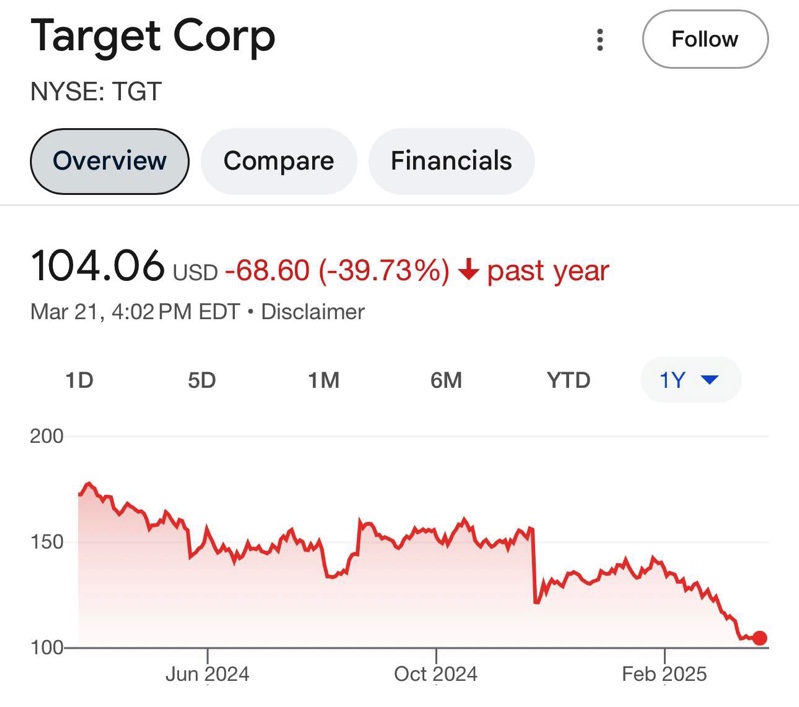Screen dimensions: 799x707
Task: Click the red down-arrow price change icon
Action: pyautogui.click(x=468, y=270)
